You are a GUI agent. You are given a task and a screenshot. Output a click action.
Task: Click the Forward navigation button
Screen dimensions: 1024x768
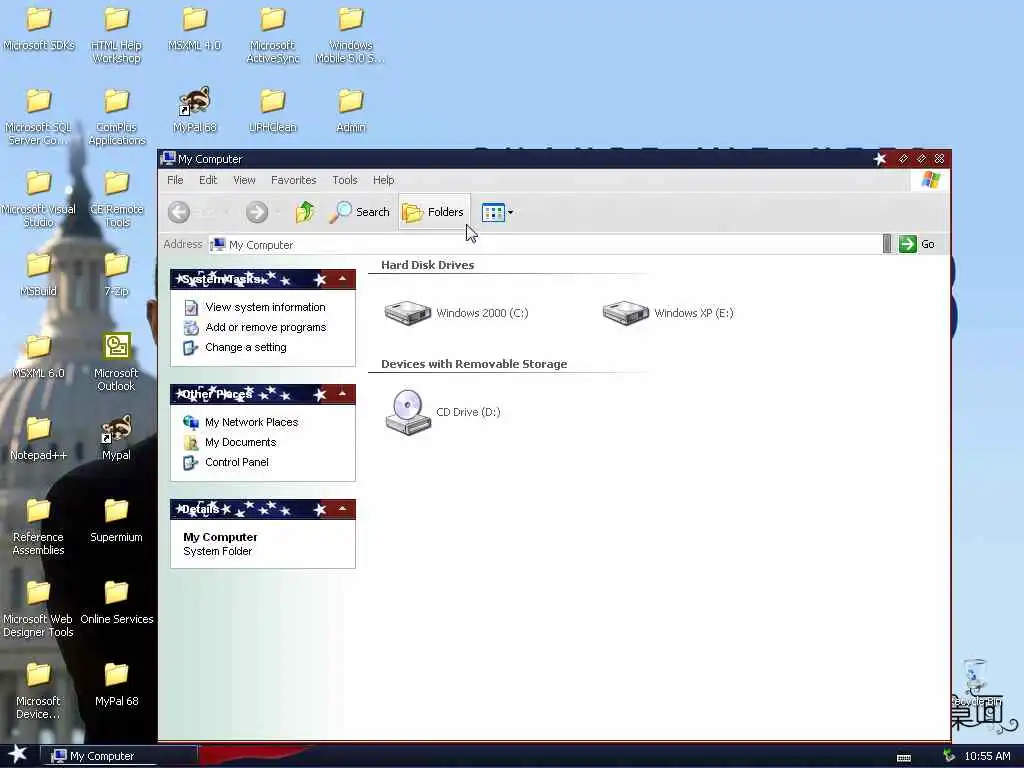tap(257, 212)
